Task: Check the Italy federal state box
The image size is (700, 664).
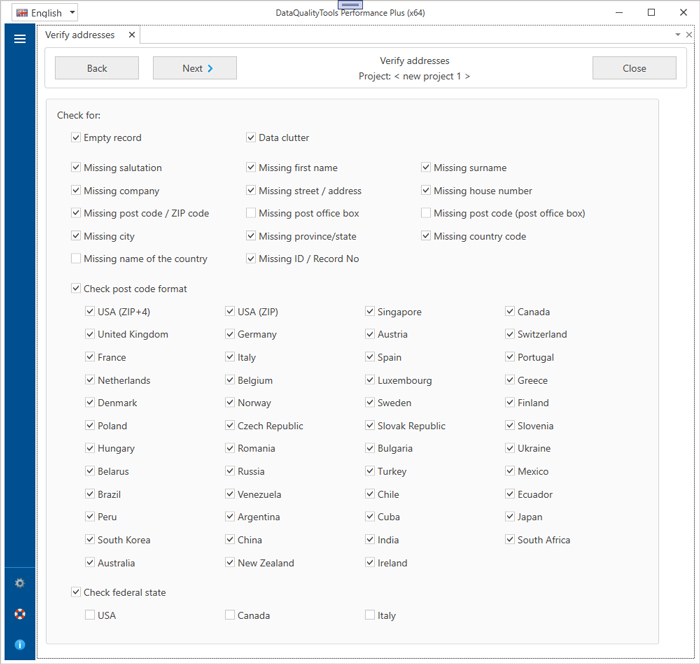Action: [370, 615]
